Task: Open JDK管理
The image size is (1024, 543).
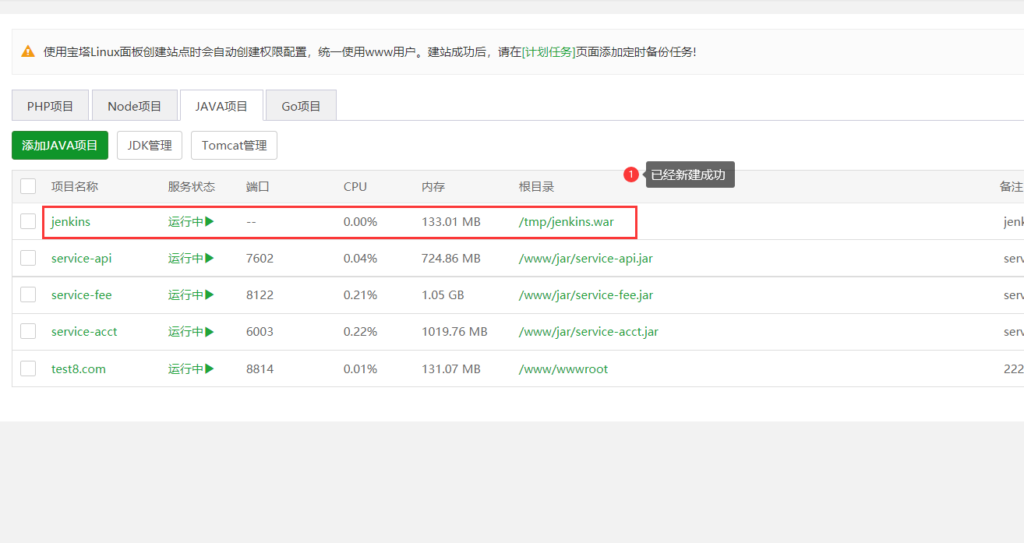Action: pyautogui.click(x=150, y=145)
